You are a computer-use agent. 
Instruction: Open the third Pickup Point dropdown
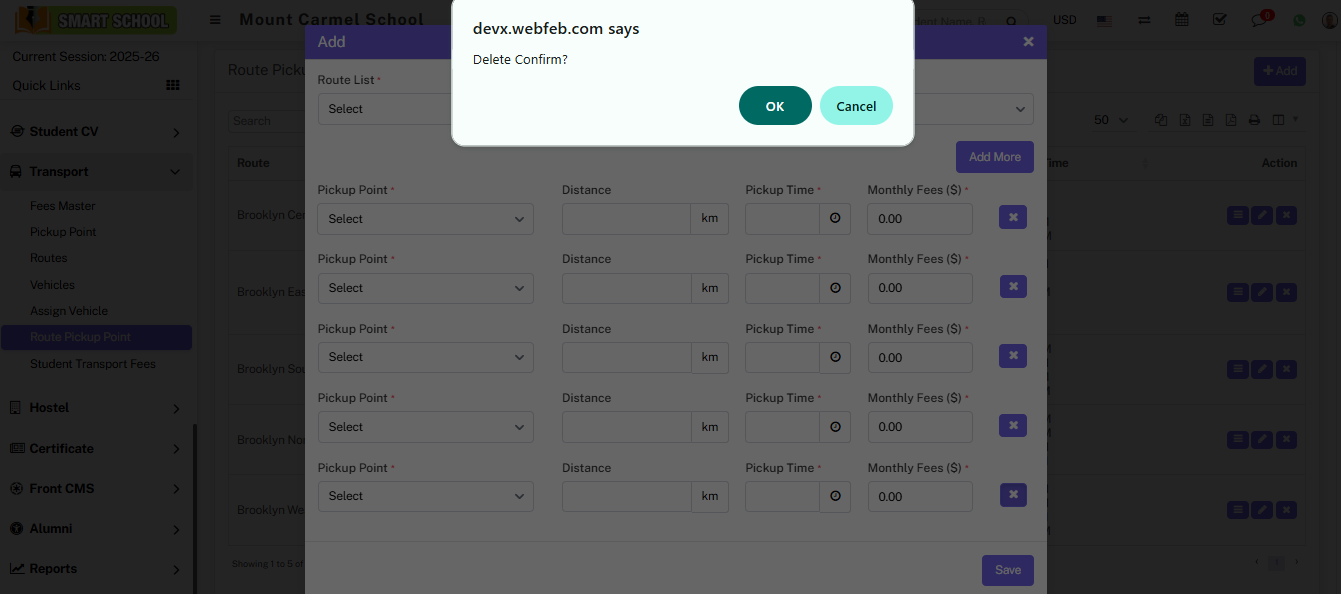[425, 357]
